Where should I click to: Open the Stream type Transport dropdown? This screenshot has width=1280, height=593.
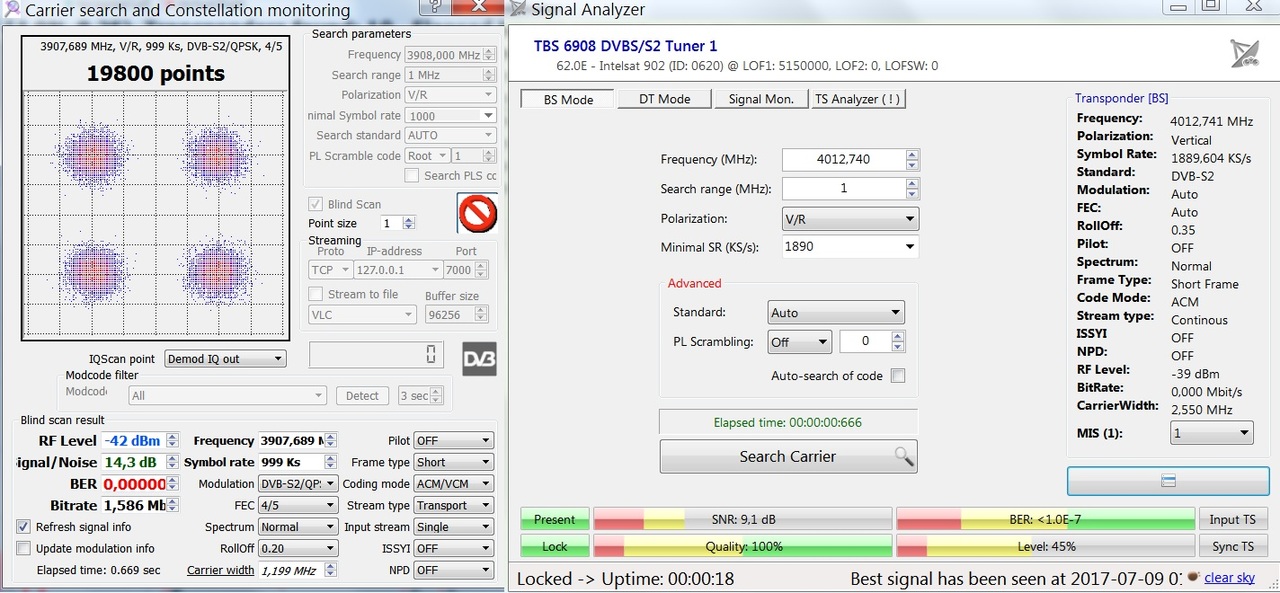[x=453, y=505]
